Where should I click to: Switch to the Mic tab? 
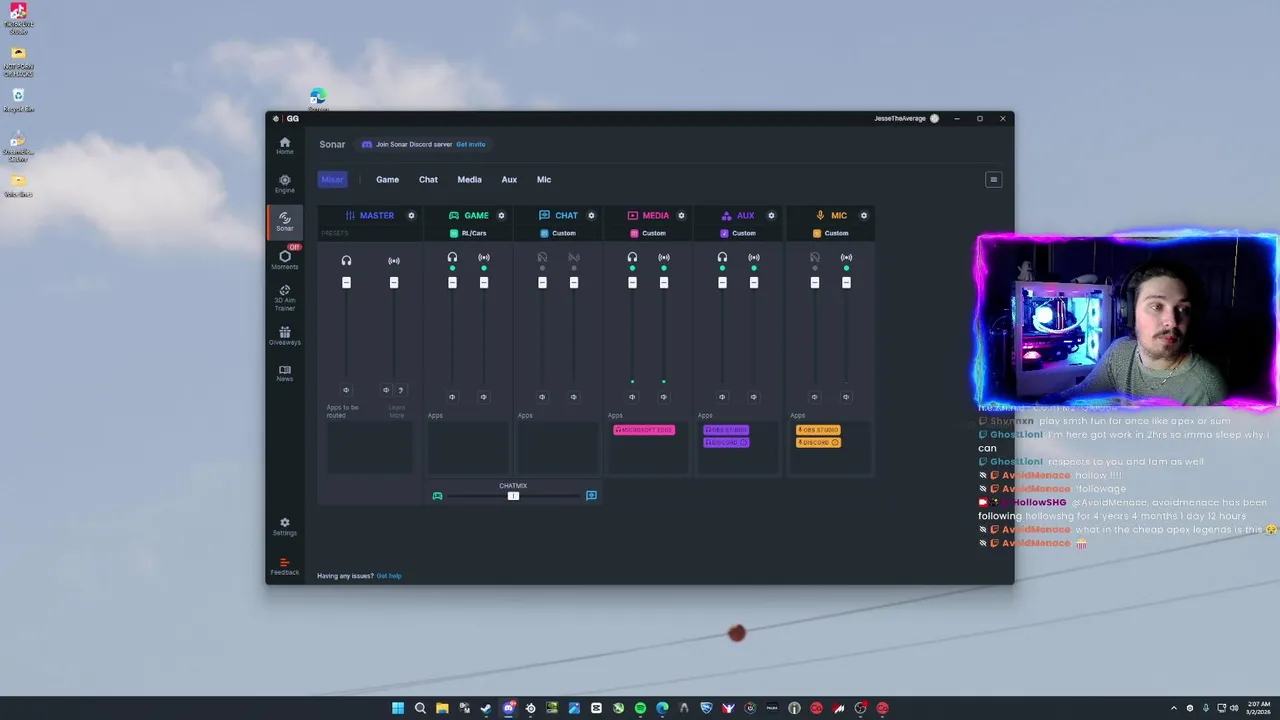(544, 180)
